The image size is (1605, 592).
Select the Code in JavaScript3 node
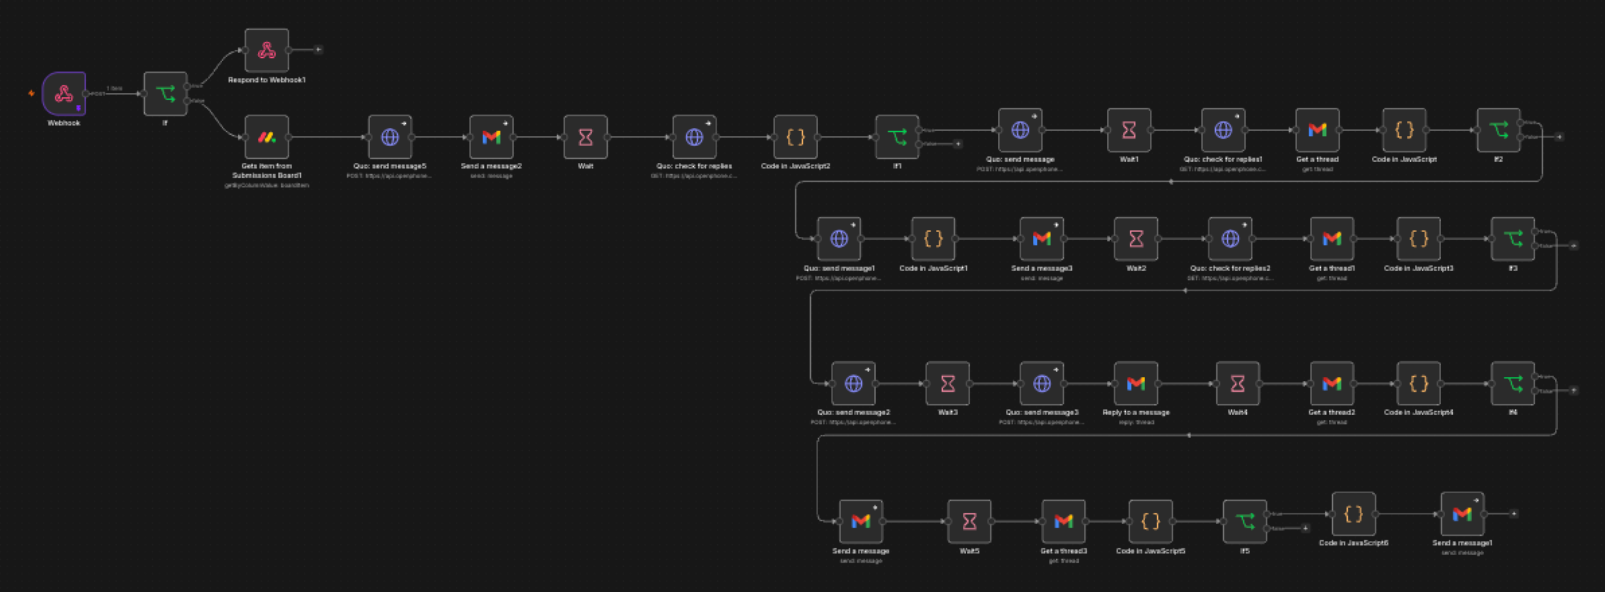[x=1419, y=239]
